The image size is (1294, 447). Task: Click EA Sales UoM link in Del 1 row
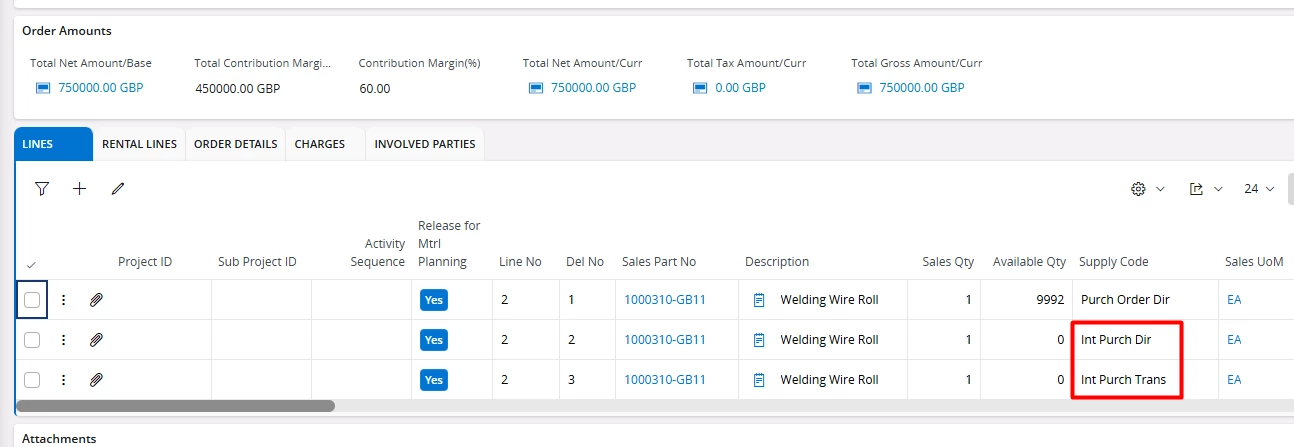(1234, 299)
